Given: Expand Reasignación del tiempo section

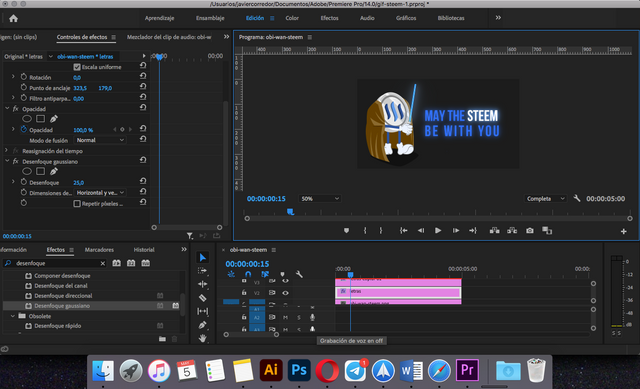Looking at the screenshot, I should (x=7, y=151).
